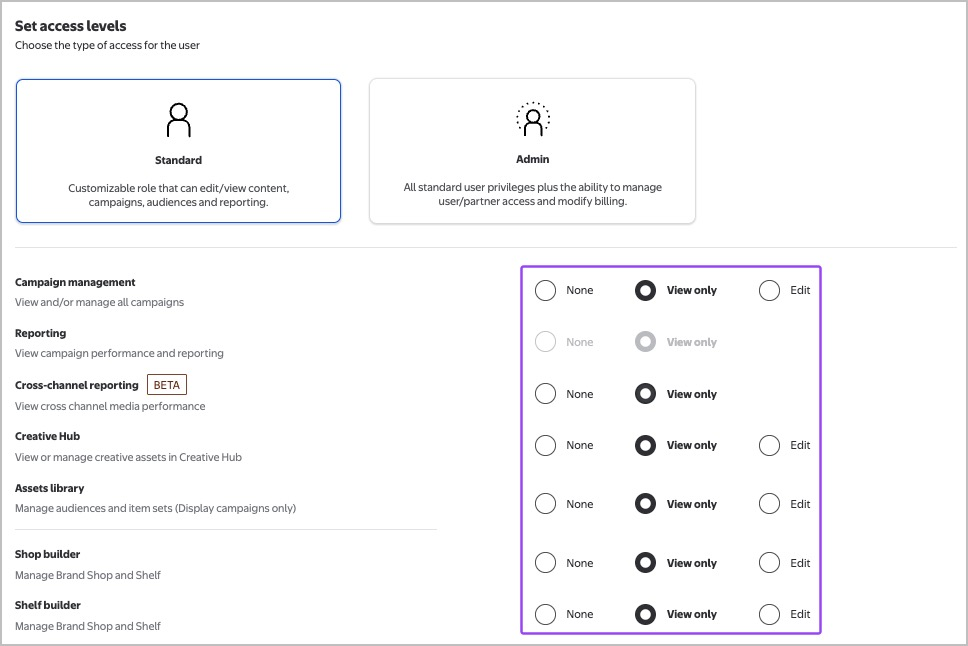This screenshot has height=646, width=968.
Task: Select View only for Shelf builder
Action: point(645,615)
